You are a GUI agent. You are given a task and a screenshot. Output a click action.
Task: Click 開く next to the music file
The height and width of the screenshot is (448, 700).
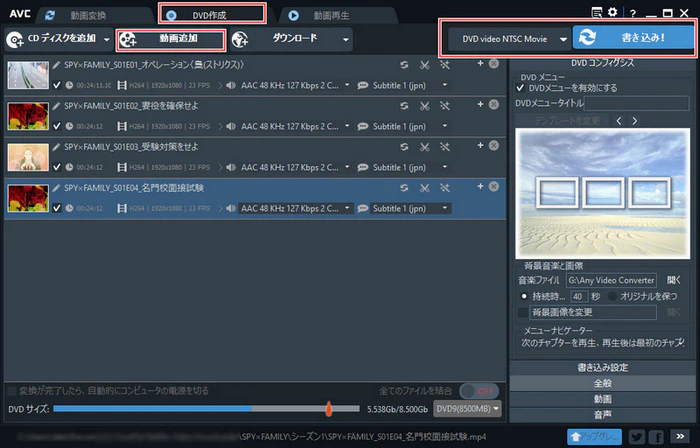[x=674, y=280]
